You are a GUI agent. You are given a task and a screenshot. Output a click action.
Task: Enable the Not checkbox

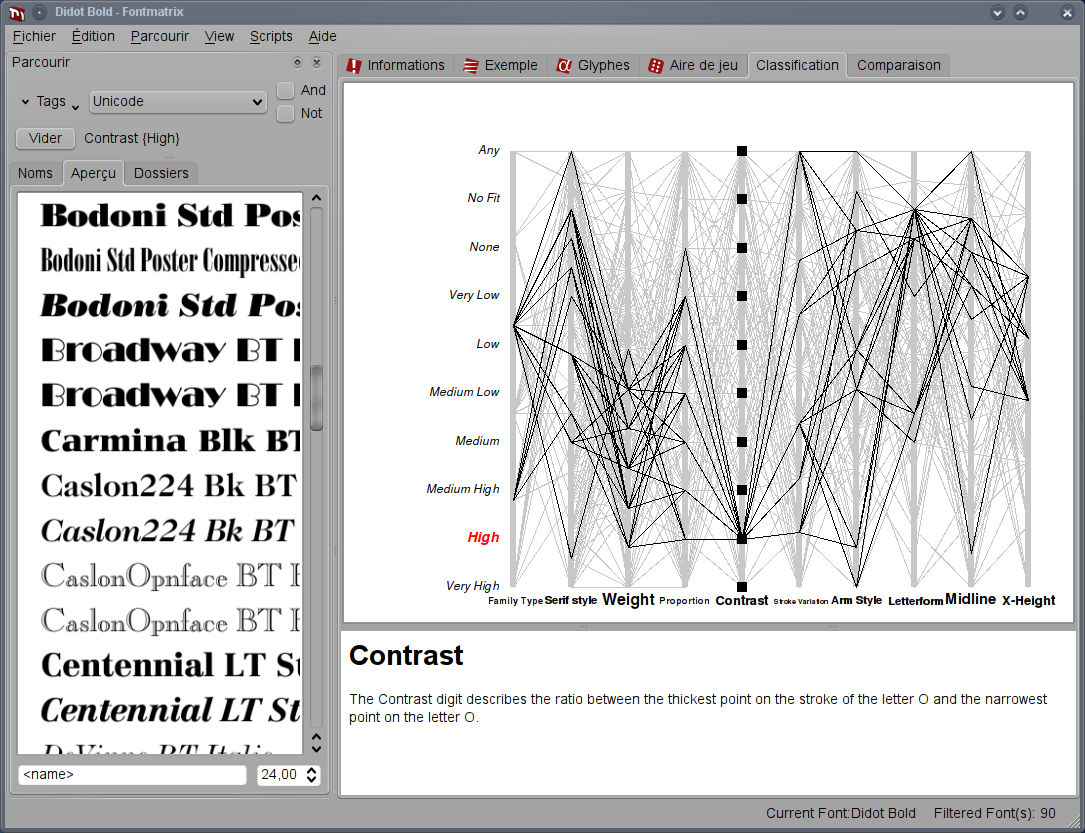[x=286, y=113]
